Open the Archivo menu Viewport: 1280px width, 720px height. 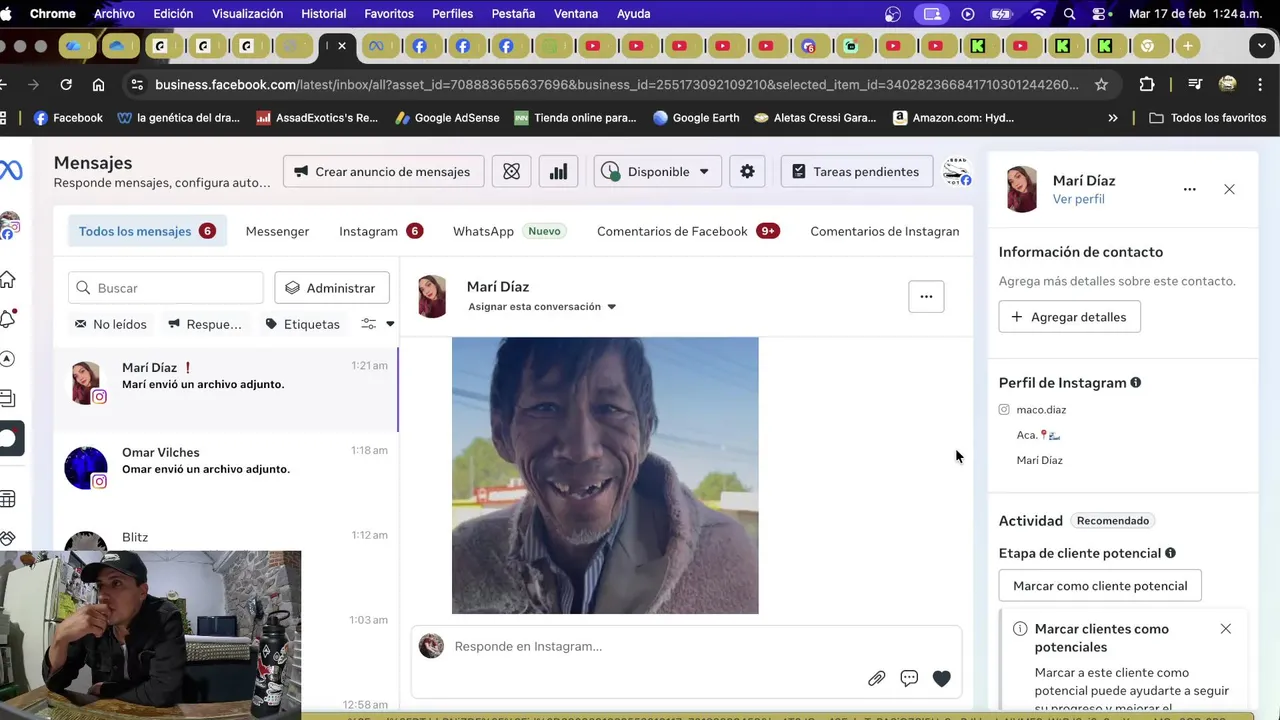point(114,14)
